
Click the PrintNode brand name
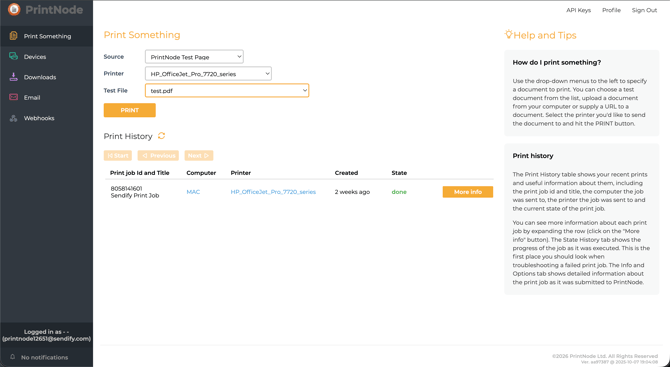[54, 9]
